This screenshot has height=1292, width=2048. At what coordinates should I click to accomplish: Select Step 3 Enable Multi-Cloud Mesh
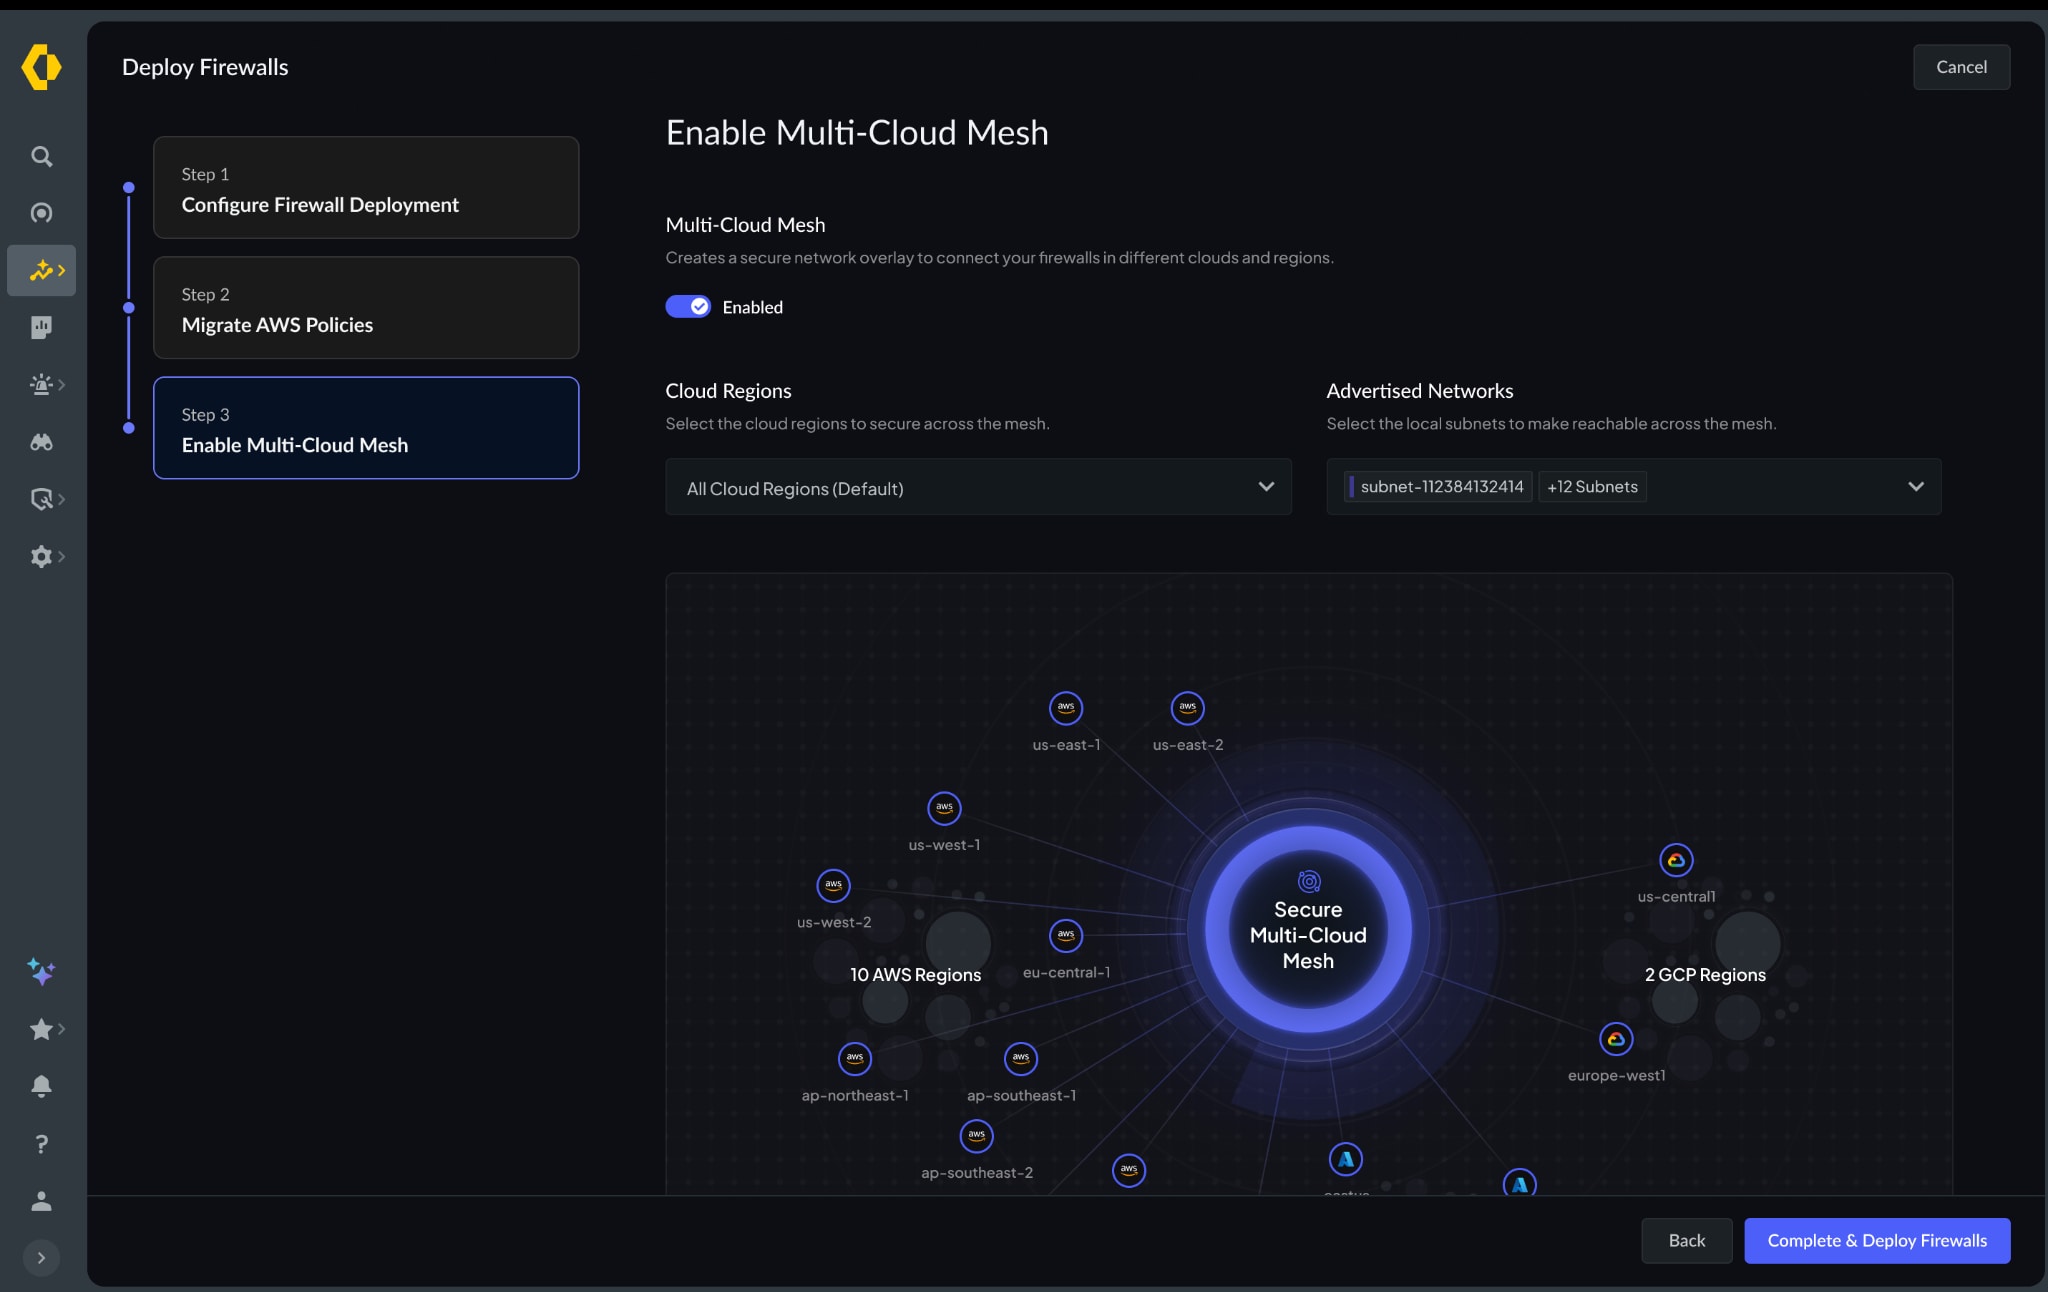pos(366,428)
